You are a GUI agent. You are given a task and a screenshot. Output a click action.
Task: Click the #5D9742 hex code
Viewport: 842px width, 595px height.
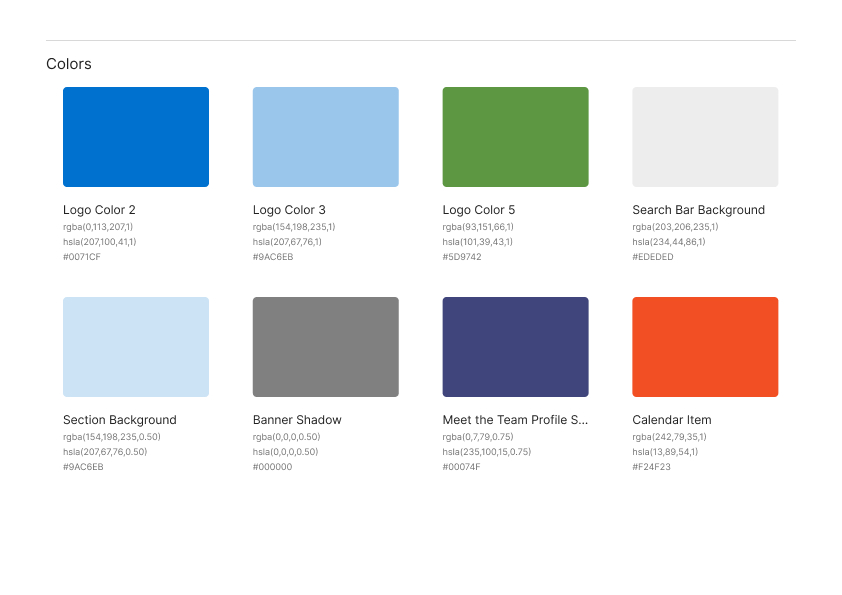[462, 257]
